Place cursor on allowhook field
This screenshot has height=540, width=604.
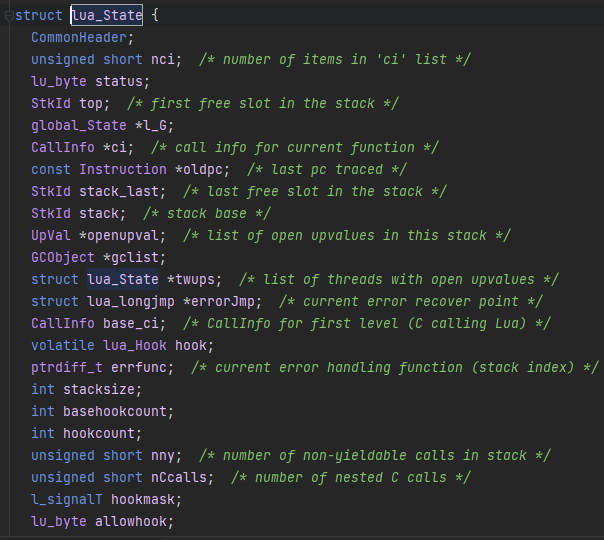pos(131,522)
